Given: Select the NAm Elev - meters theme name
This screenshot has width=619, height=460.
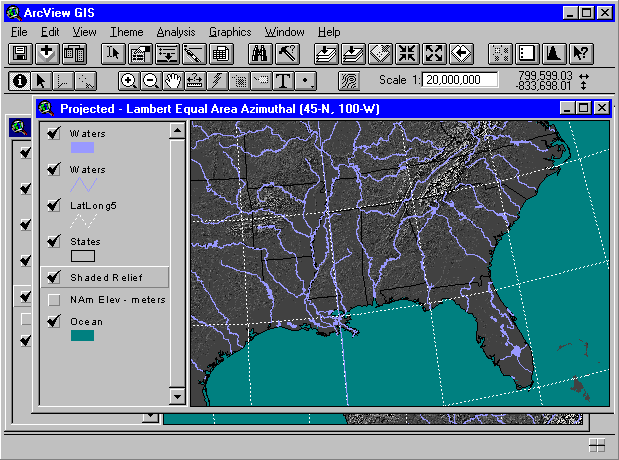Looking at the screenshot, I should click(118, 300).
